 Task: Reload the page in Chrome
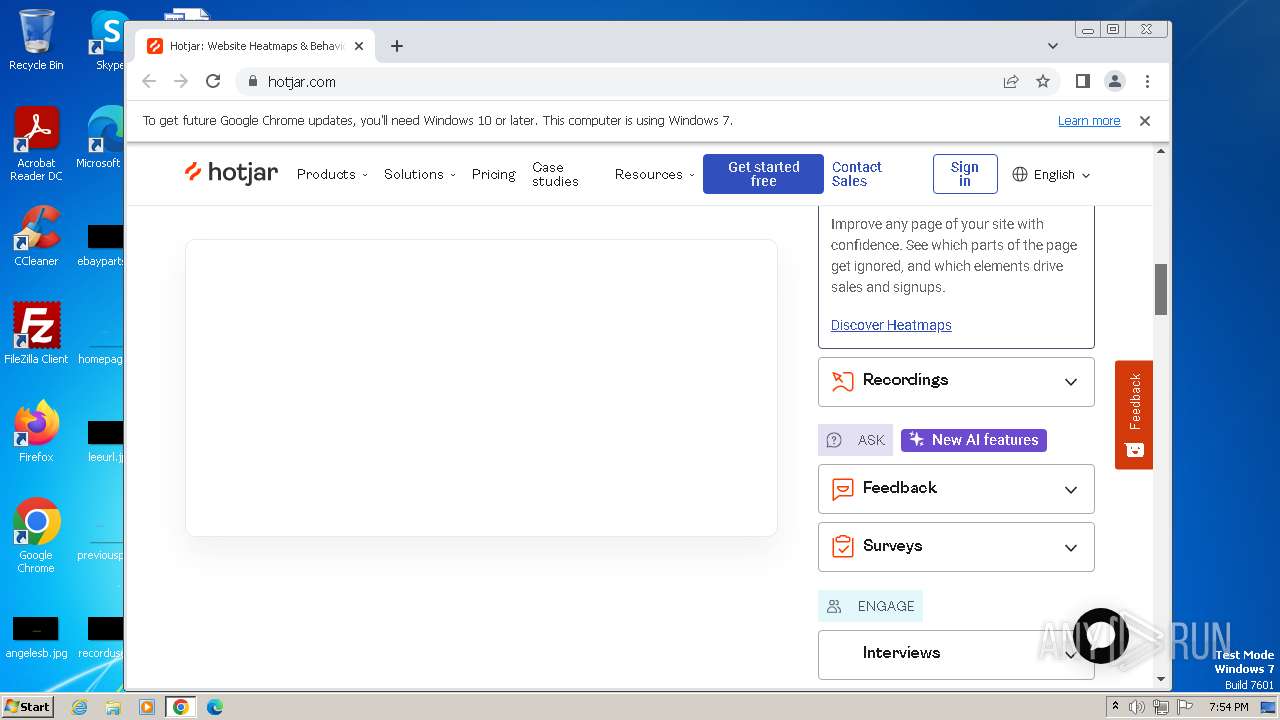(213, 81)
